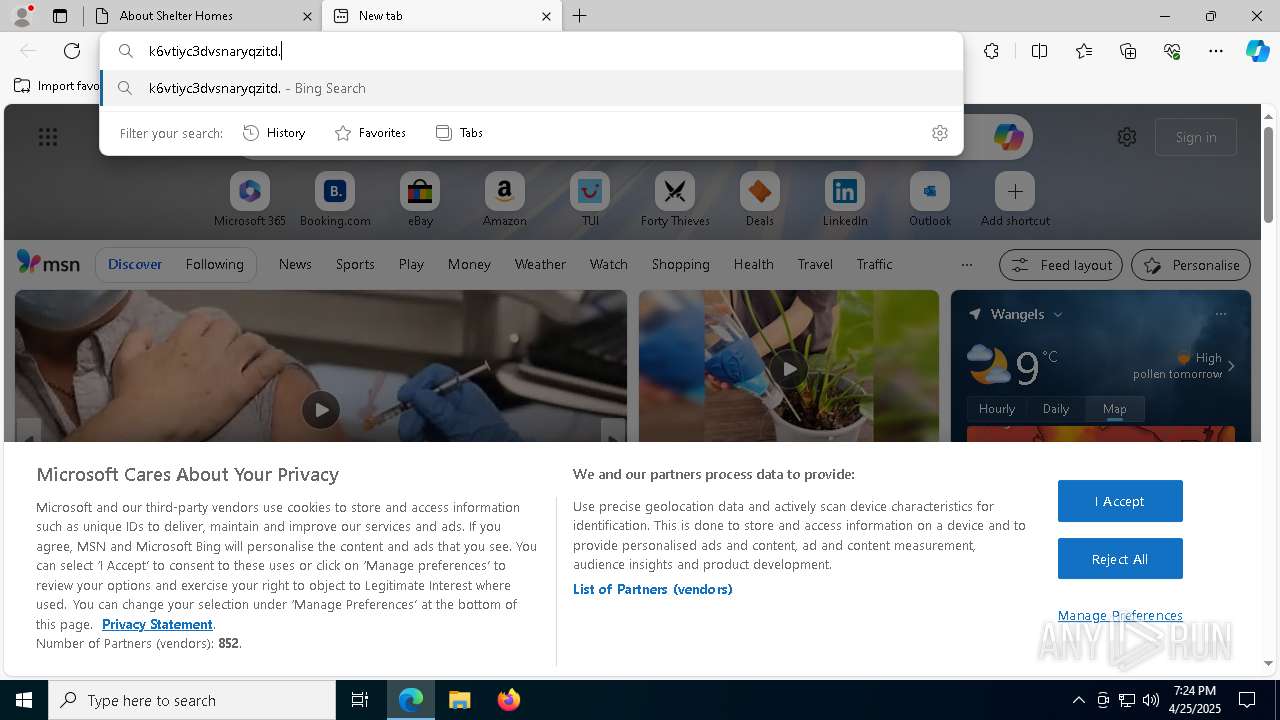
Task: Open the Microsoft 365 shortcut
Action: click(250, 199)
